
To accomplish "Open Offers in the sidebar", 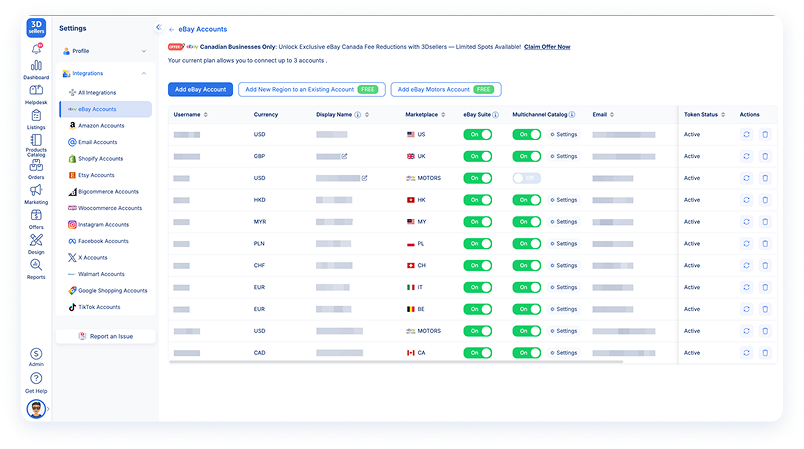I will (x=36, y=219).
